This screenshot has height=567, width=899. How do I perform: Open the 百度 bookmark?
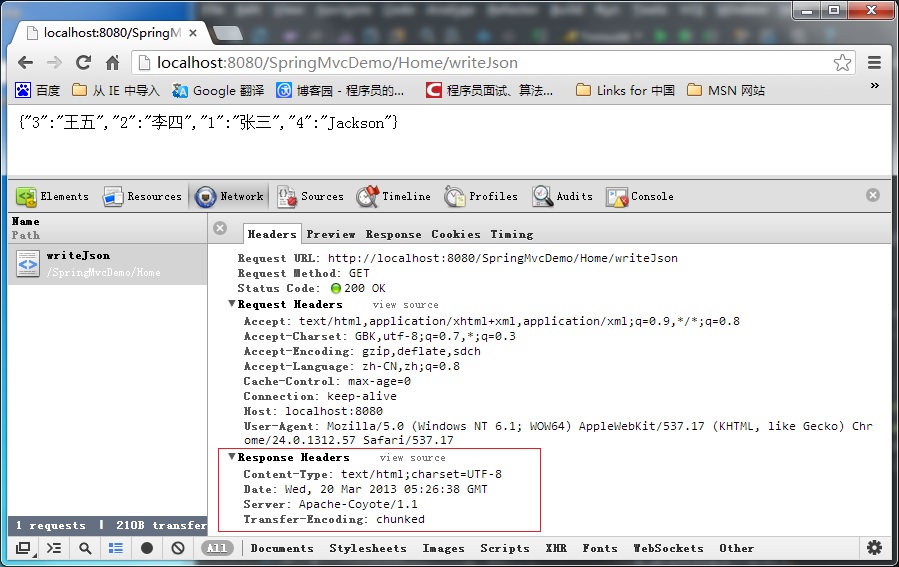pyautogui.click(x=37, y=91)
